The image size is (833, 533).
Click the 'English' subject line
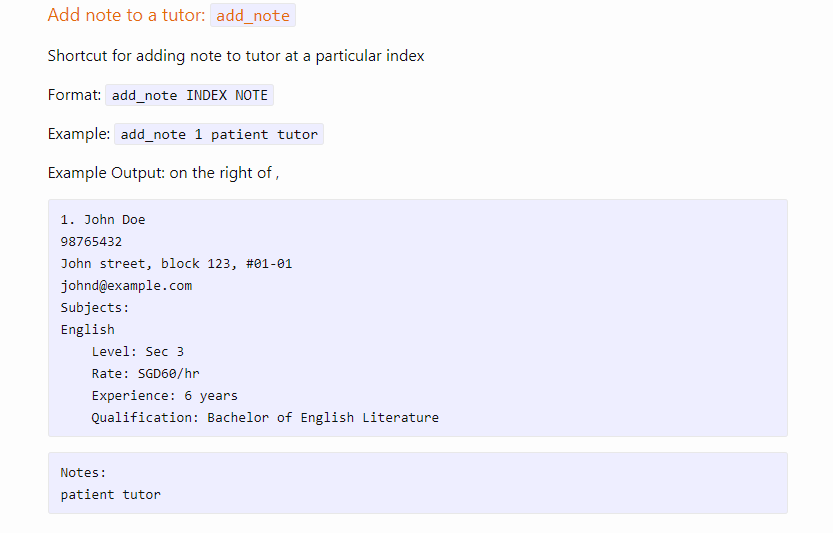click(88, 329)
